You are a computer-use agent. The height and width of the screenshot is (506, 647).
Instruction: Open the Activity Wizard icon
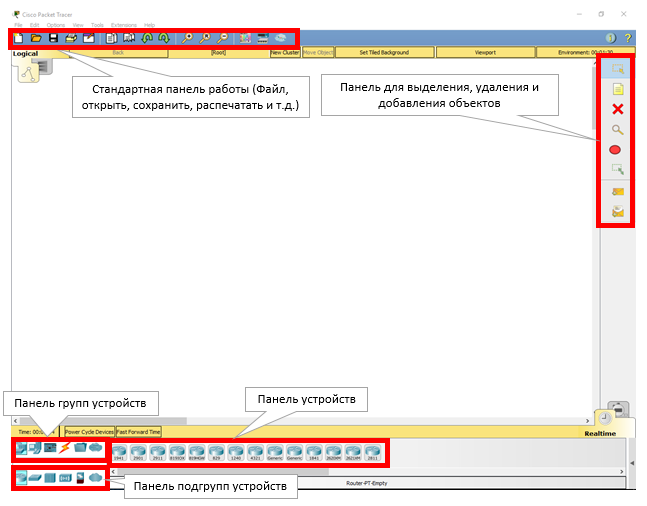pyautogui.click(x=89, y=38)
